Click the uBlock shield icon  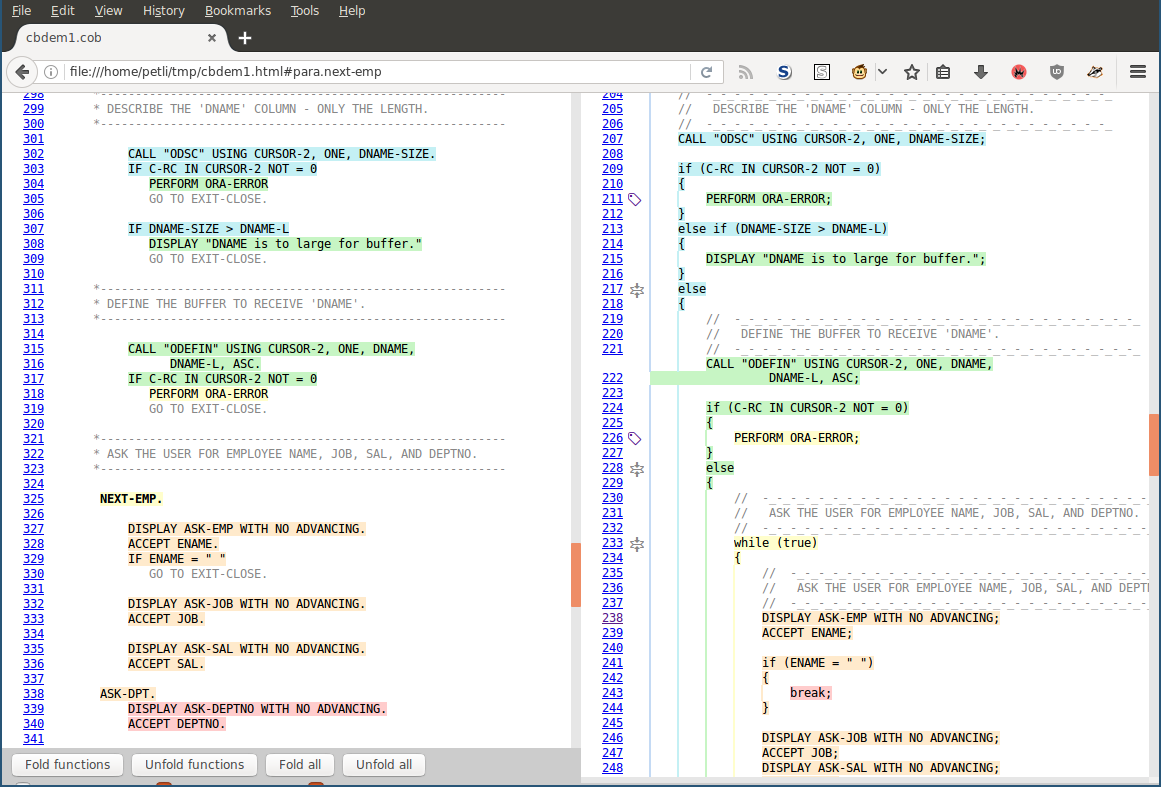point(1057,72)
